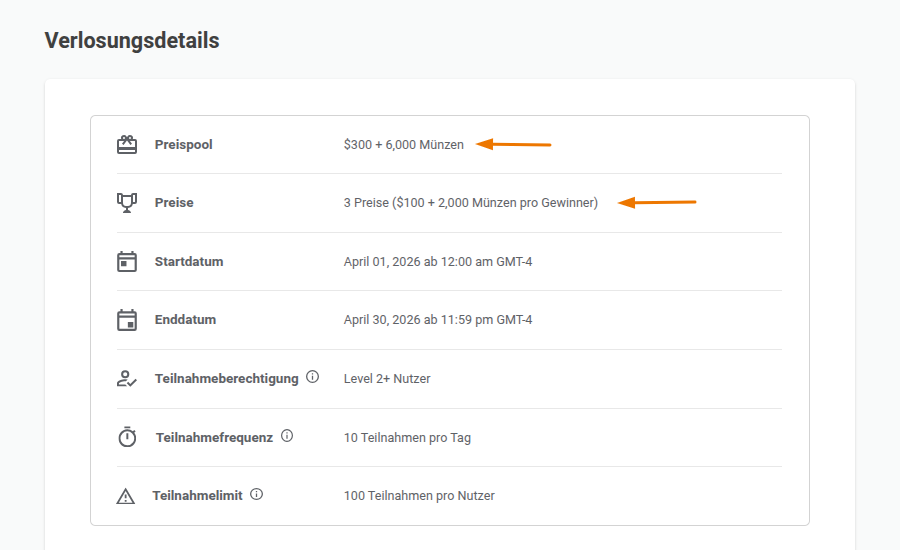900x550 pixels.
Task: Click the text "3 Preise ($100 + 2,000 Münzen pro Gewinner)"
Action: (x=471, y=203)
